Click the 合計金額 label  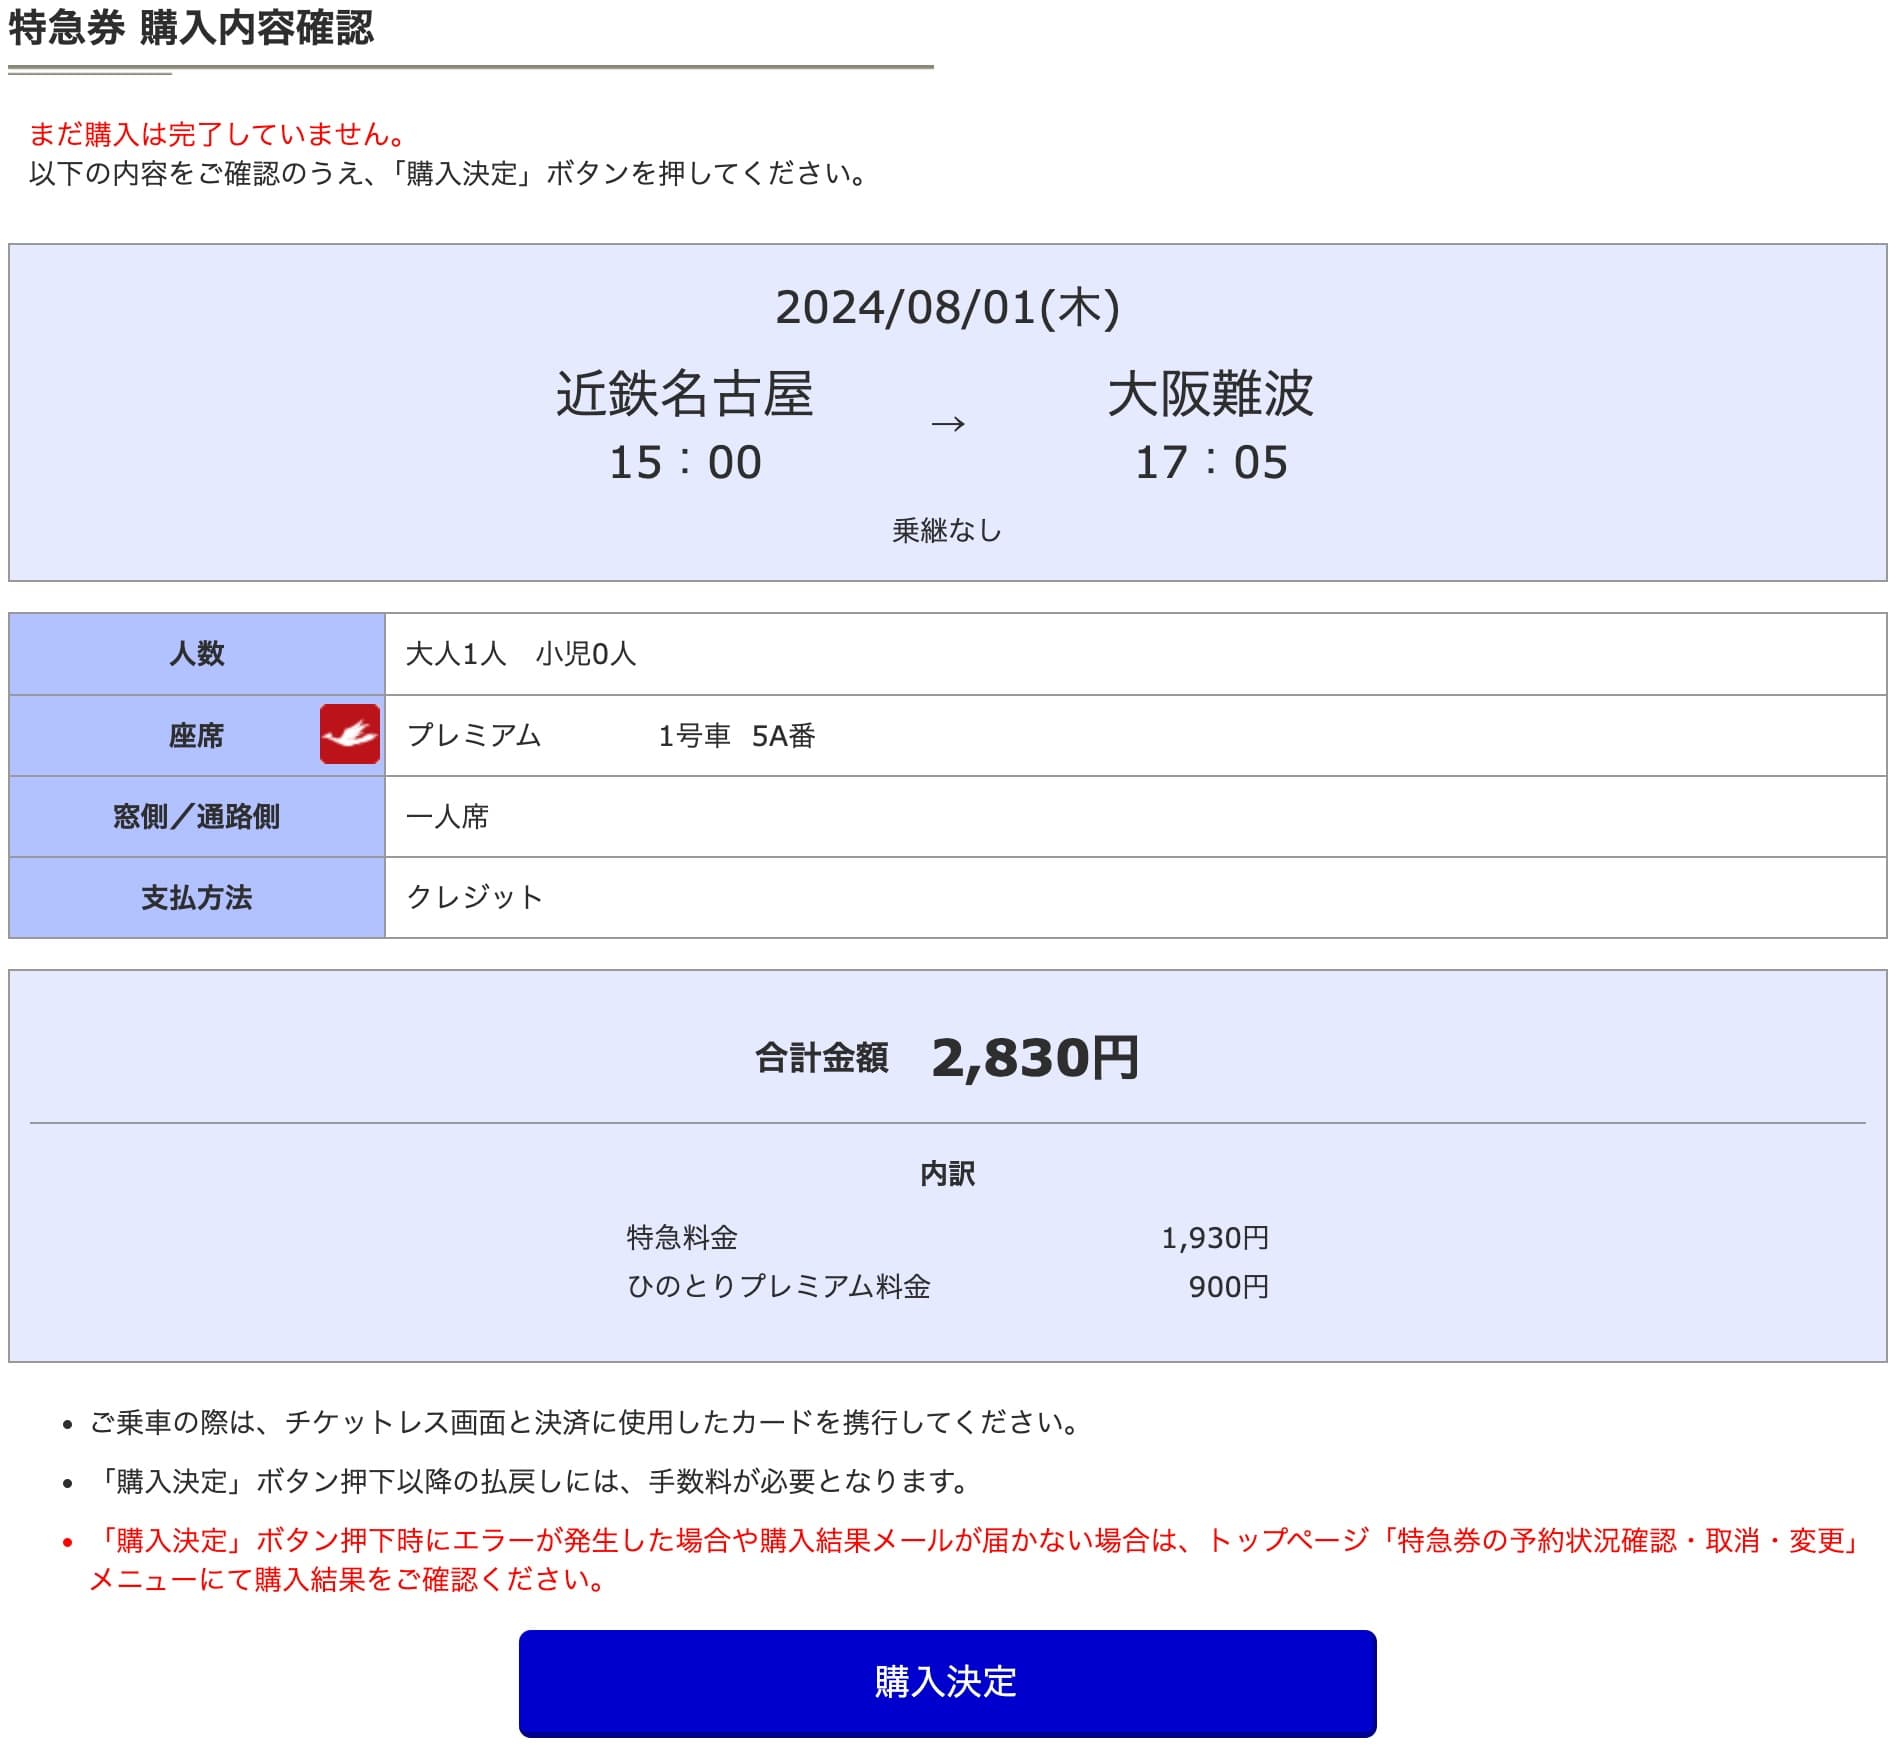[x=822, y=1057]
